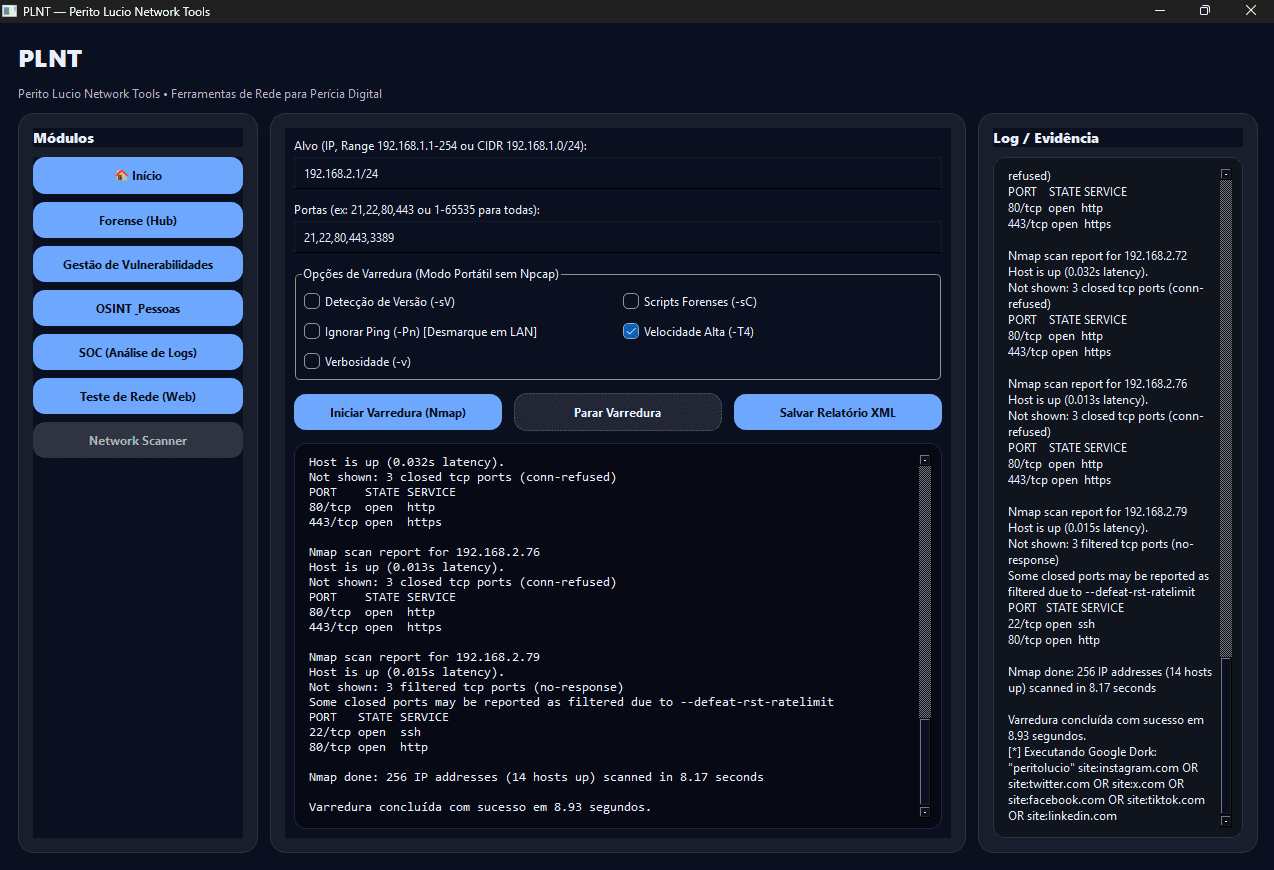Enable Scripts Forenses (-sC)
Screen dimensions: 1274x870
(630, 301)
